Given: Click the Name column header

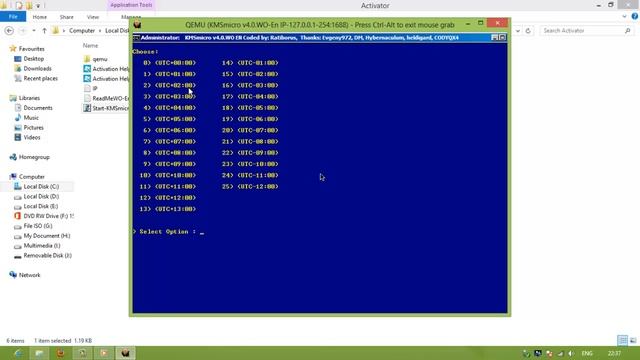Looking at the screenshot, I should 90,46.
